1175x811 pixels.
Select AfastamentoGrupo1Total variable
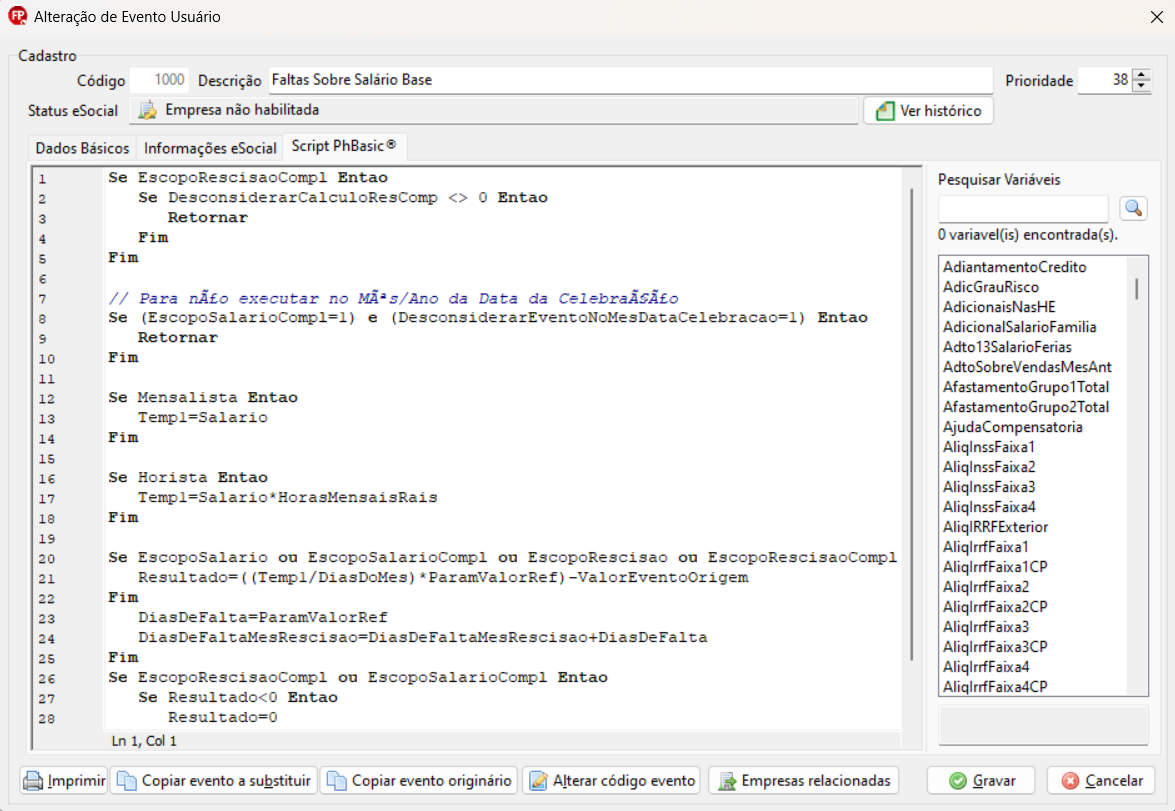tap(1025, 387)
